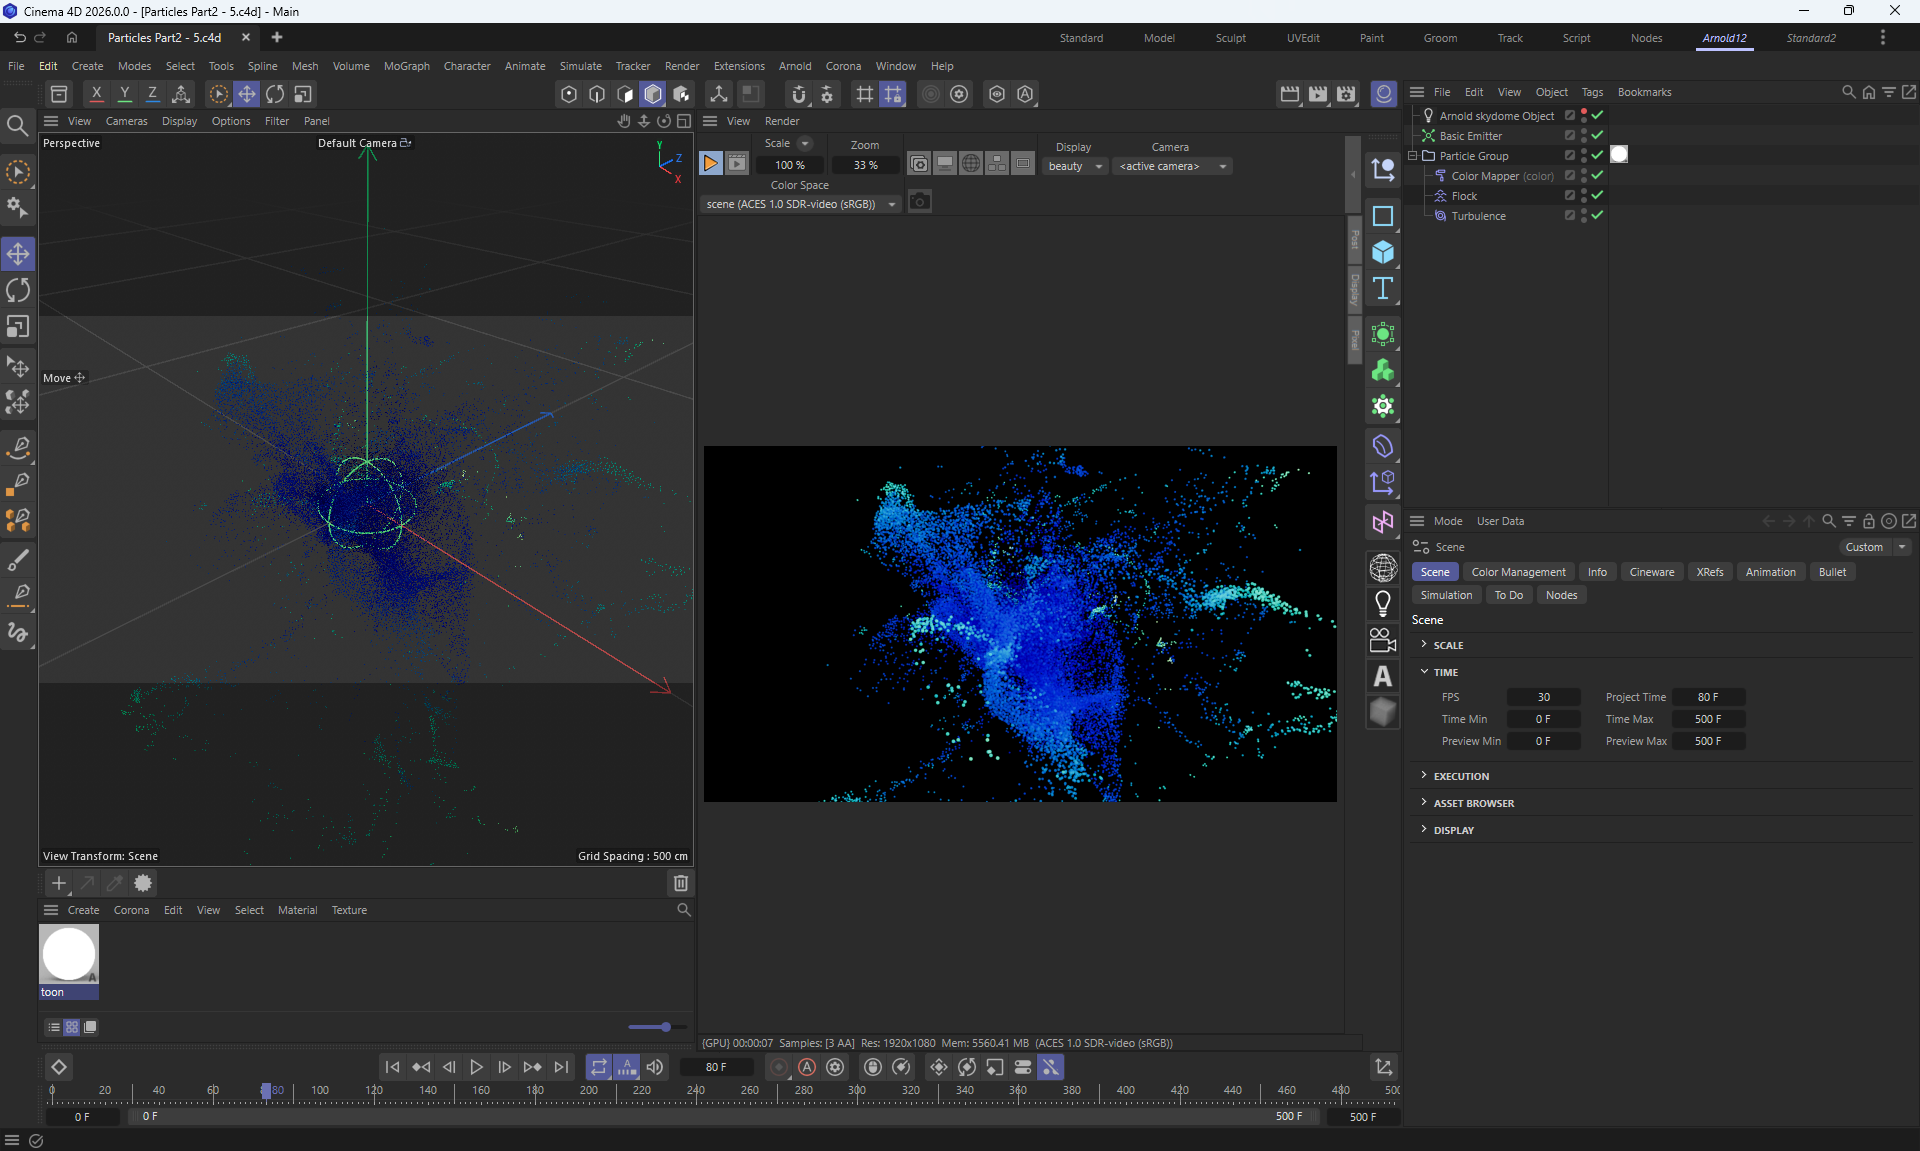Delete material using trash icon
Image resolution: width=1920 pixels, height=1151 pixels.
681,883
